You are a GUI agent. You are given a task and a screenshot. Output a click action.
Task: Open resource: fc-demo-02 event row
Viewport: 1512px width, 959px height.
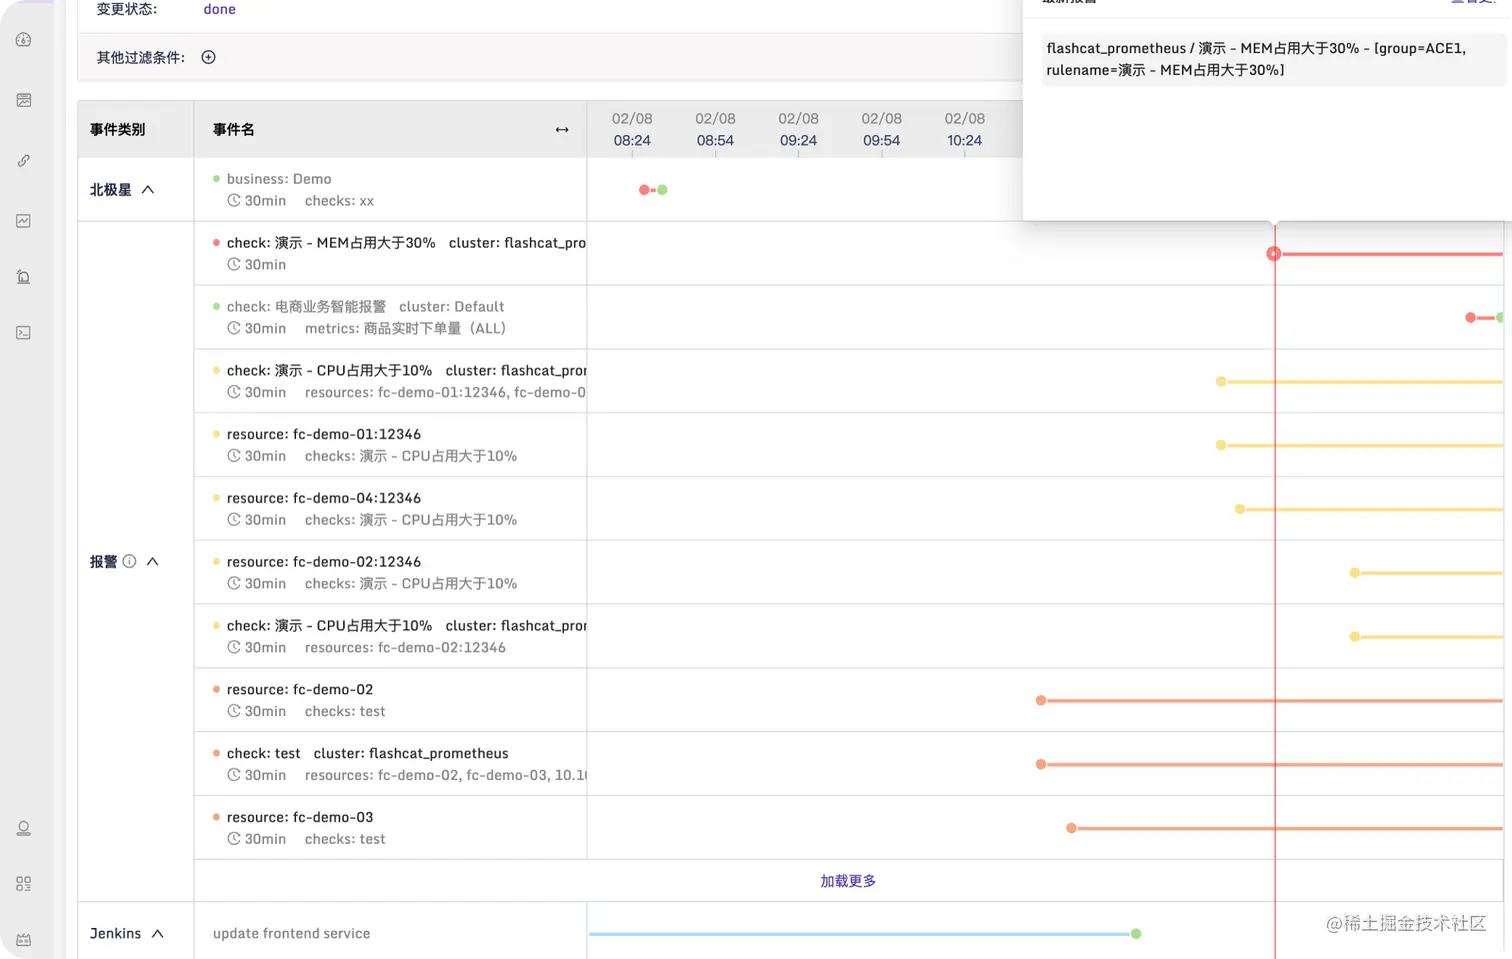(390, 701)
